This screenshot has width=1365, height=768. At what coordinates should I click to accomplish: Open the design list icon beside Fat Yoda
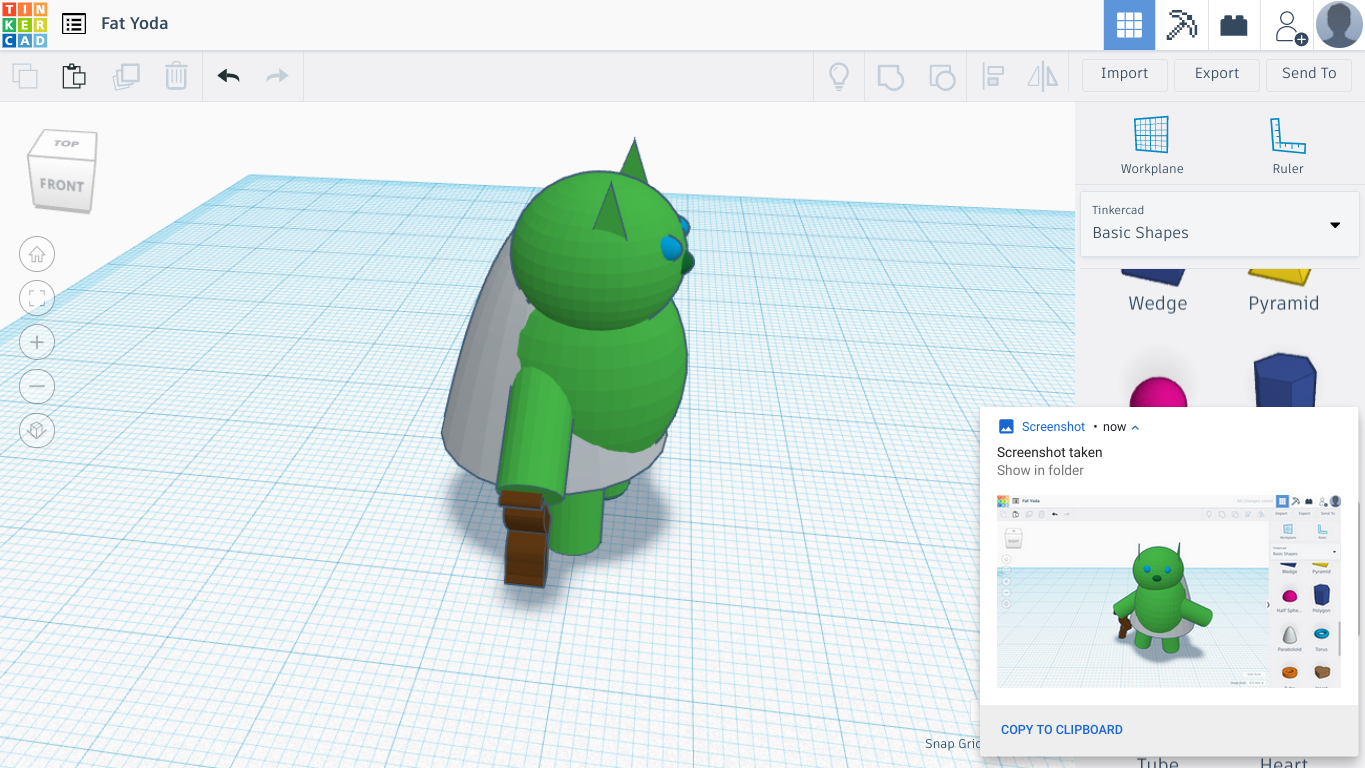click(73, 23)
